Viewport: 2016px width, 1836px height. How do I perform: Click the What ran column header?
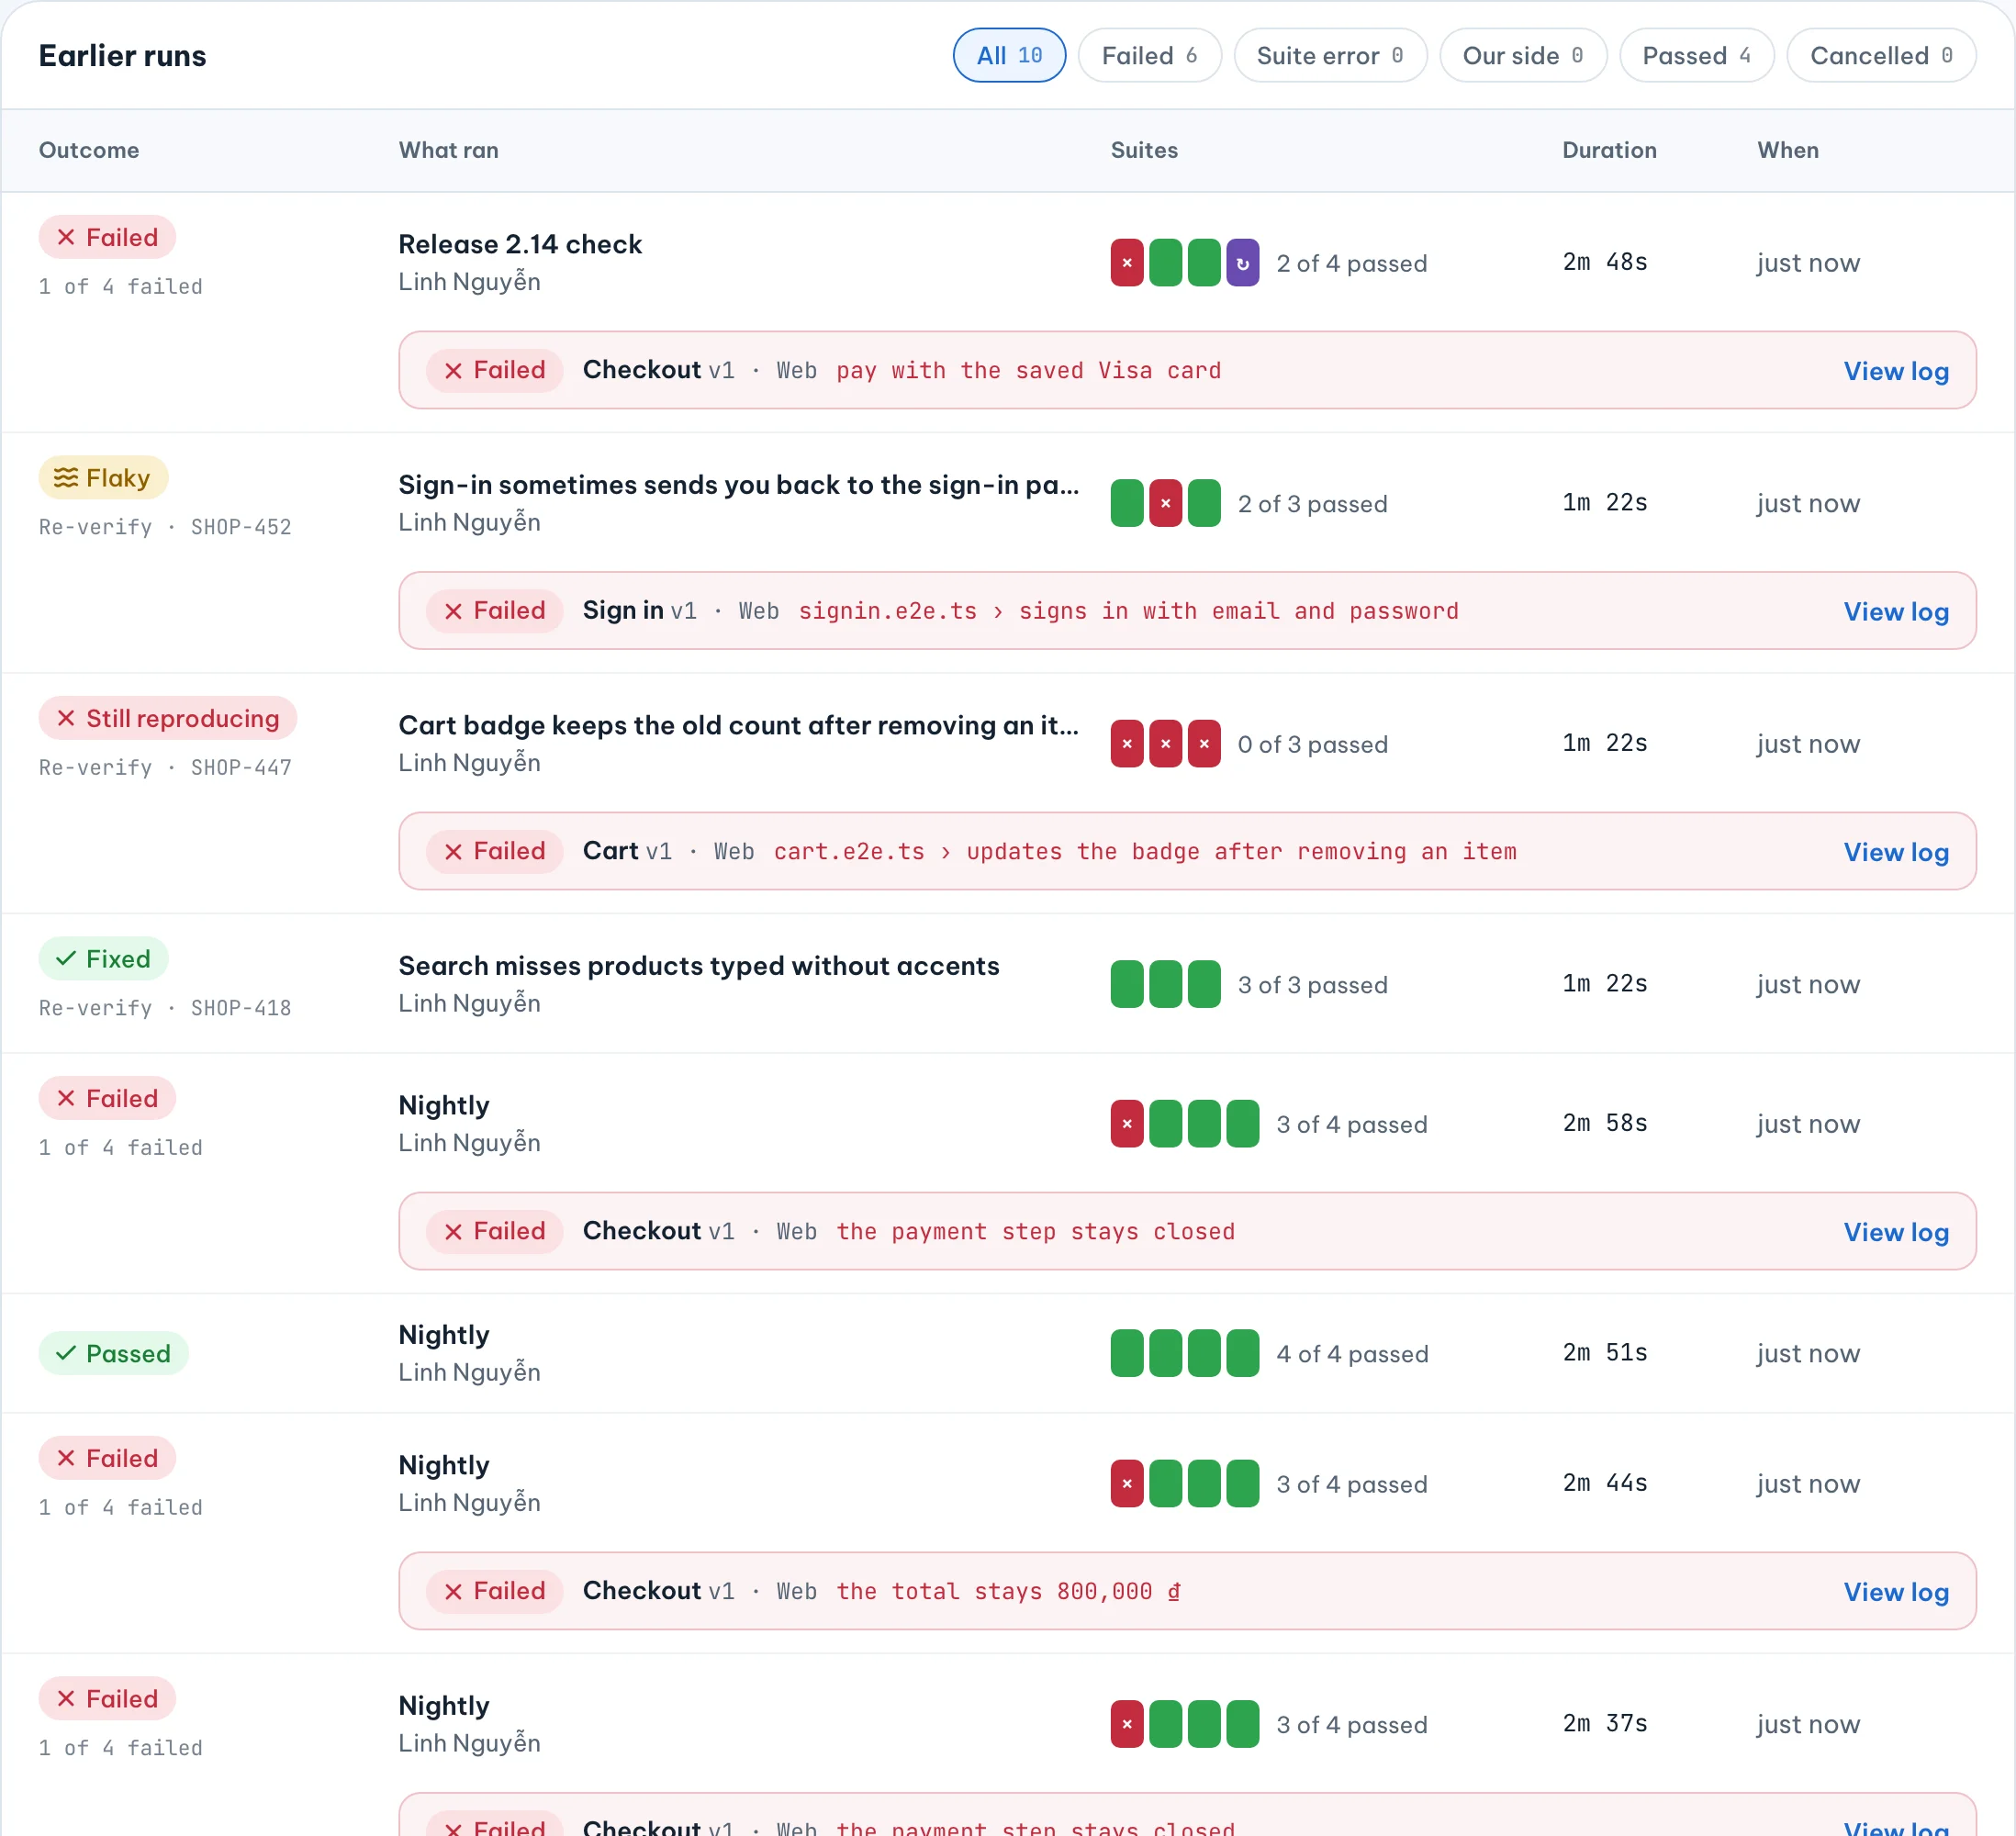pos(448,150)
